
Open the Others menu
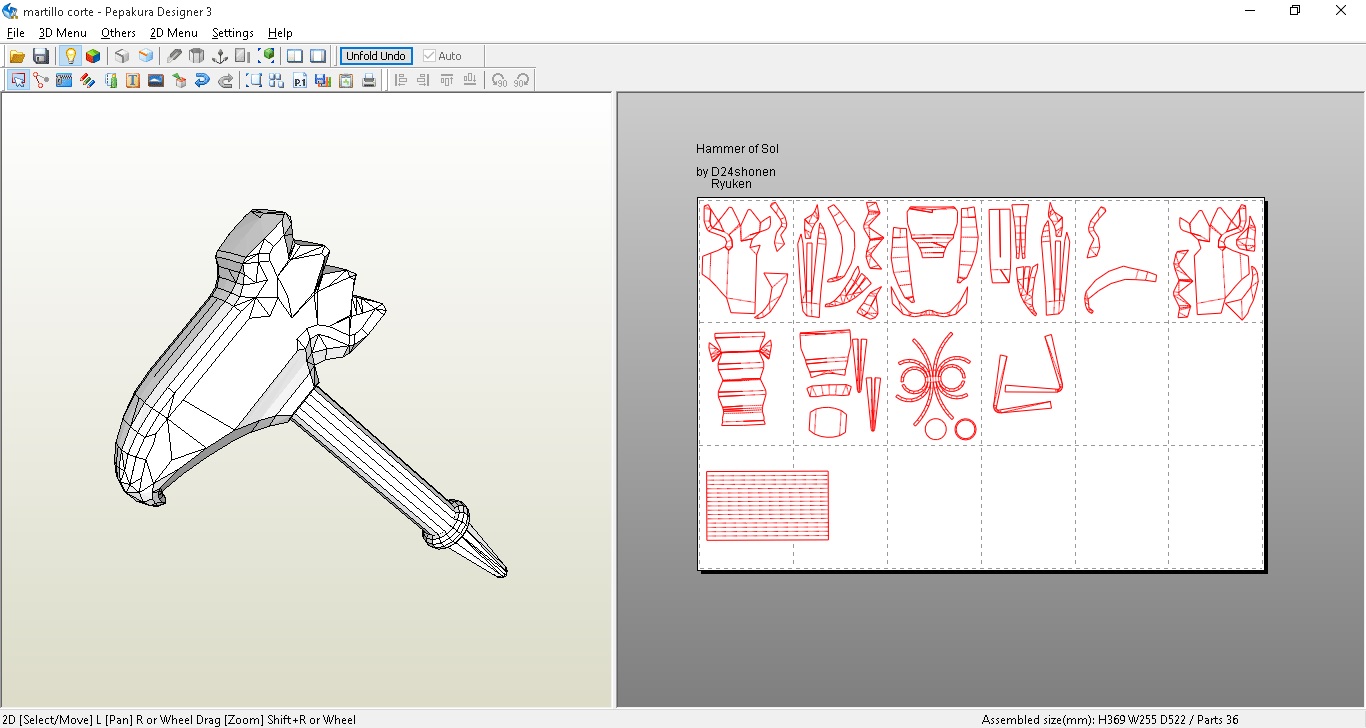(118, 33)
